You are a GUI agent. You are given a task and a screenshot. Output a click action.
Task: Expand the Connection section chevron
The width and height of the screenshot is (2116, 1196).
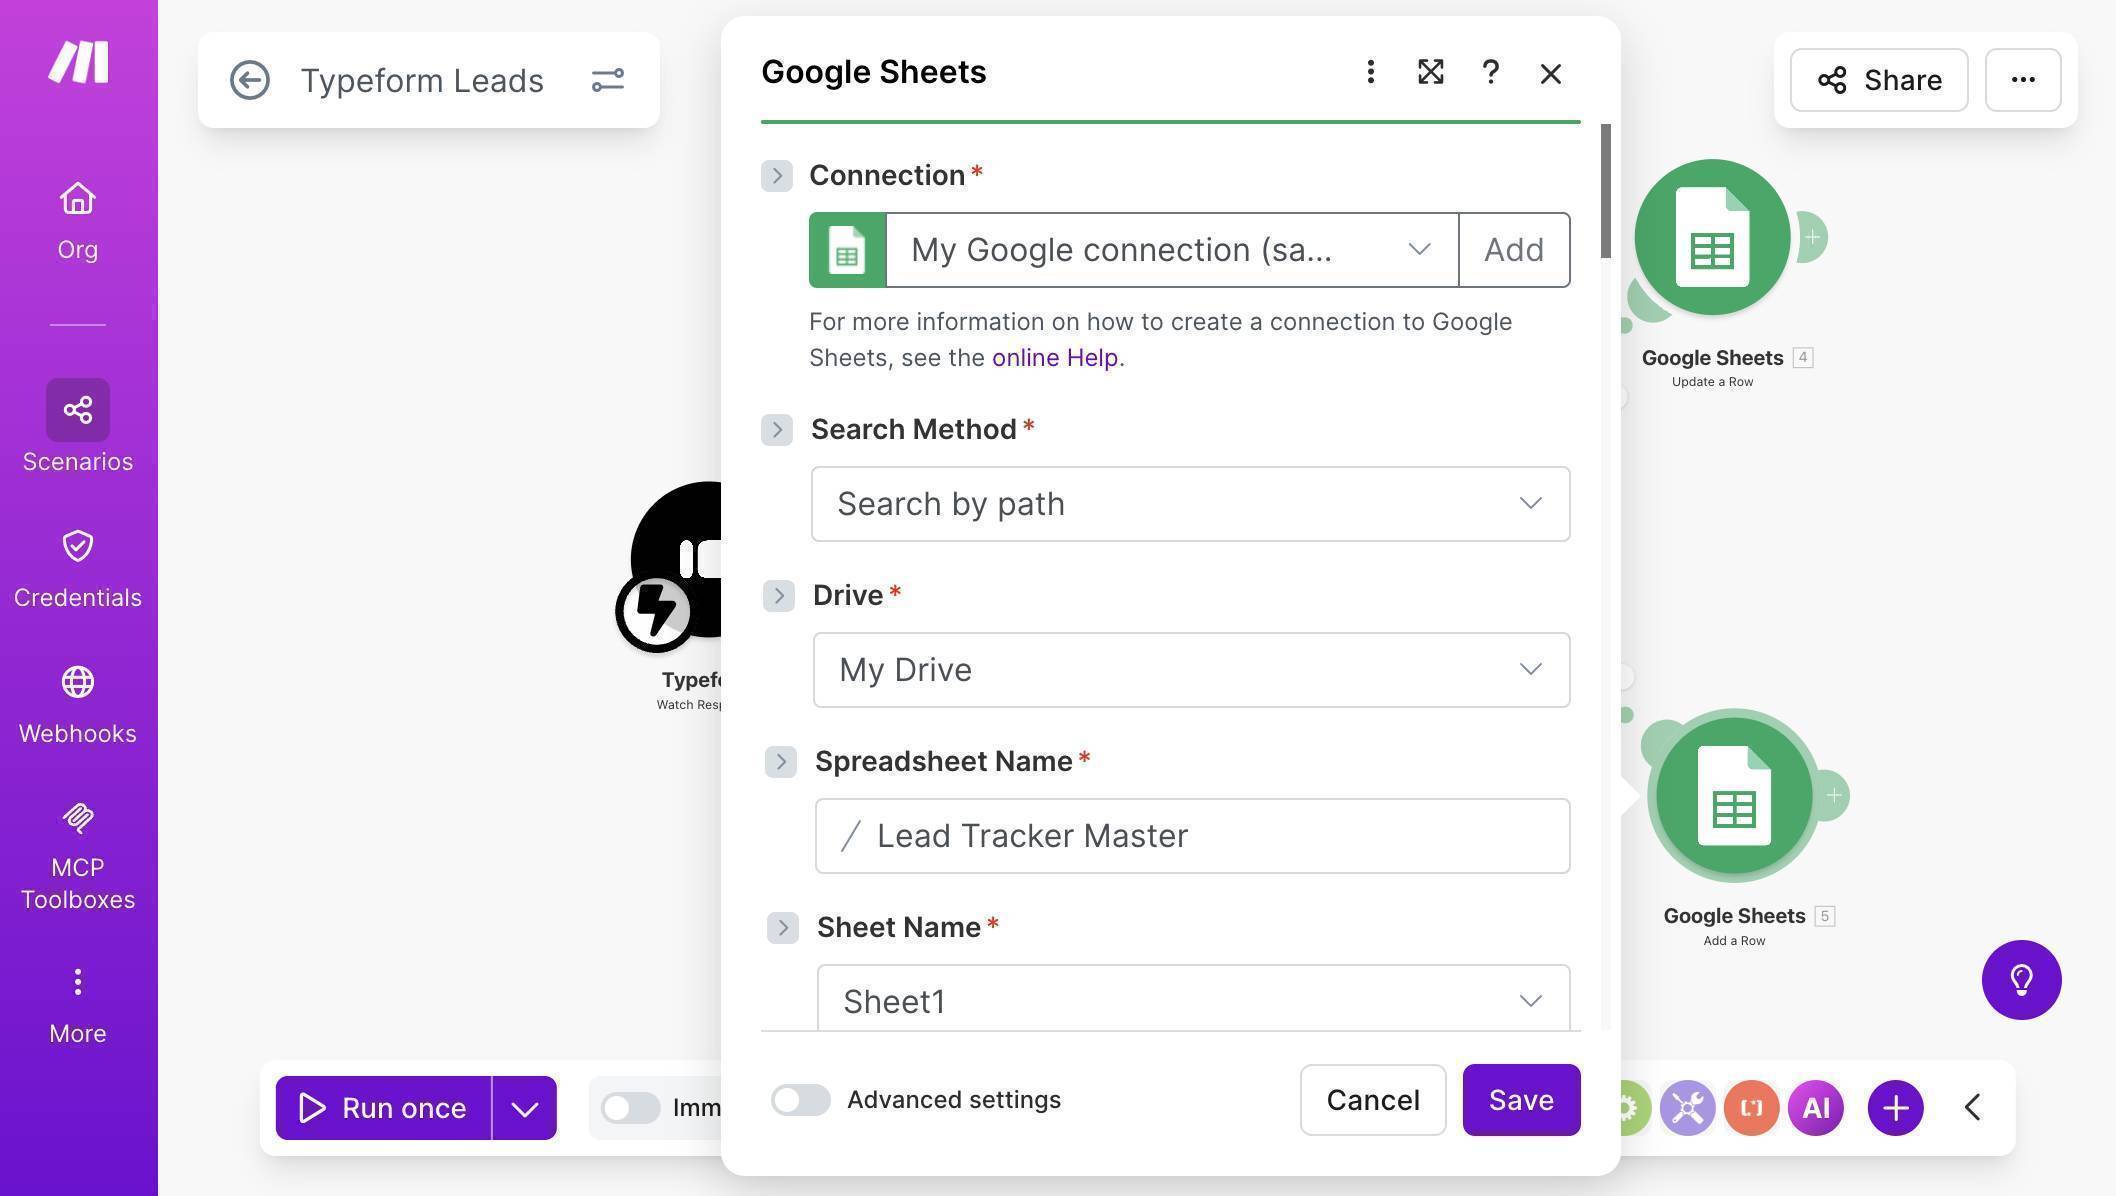pyautogui.click(x=777, y=175)
